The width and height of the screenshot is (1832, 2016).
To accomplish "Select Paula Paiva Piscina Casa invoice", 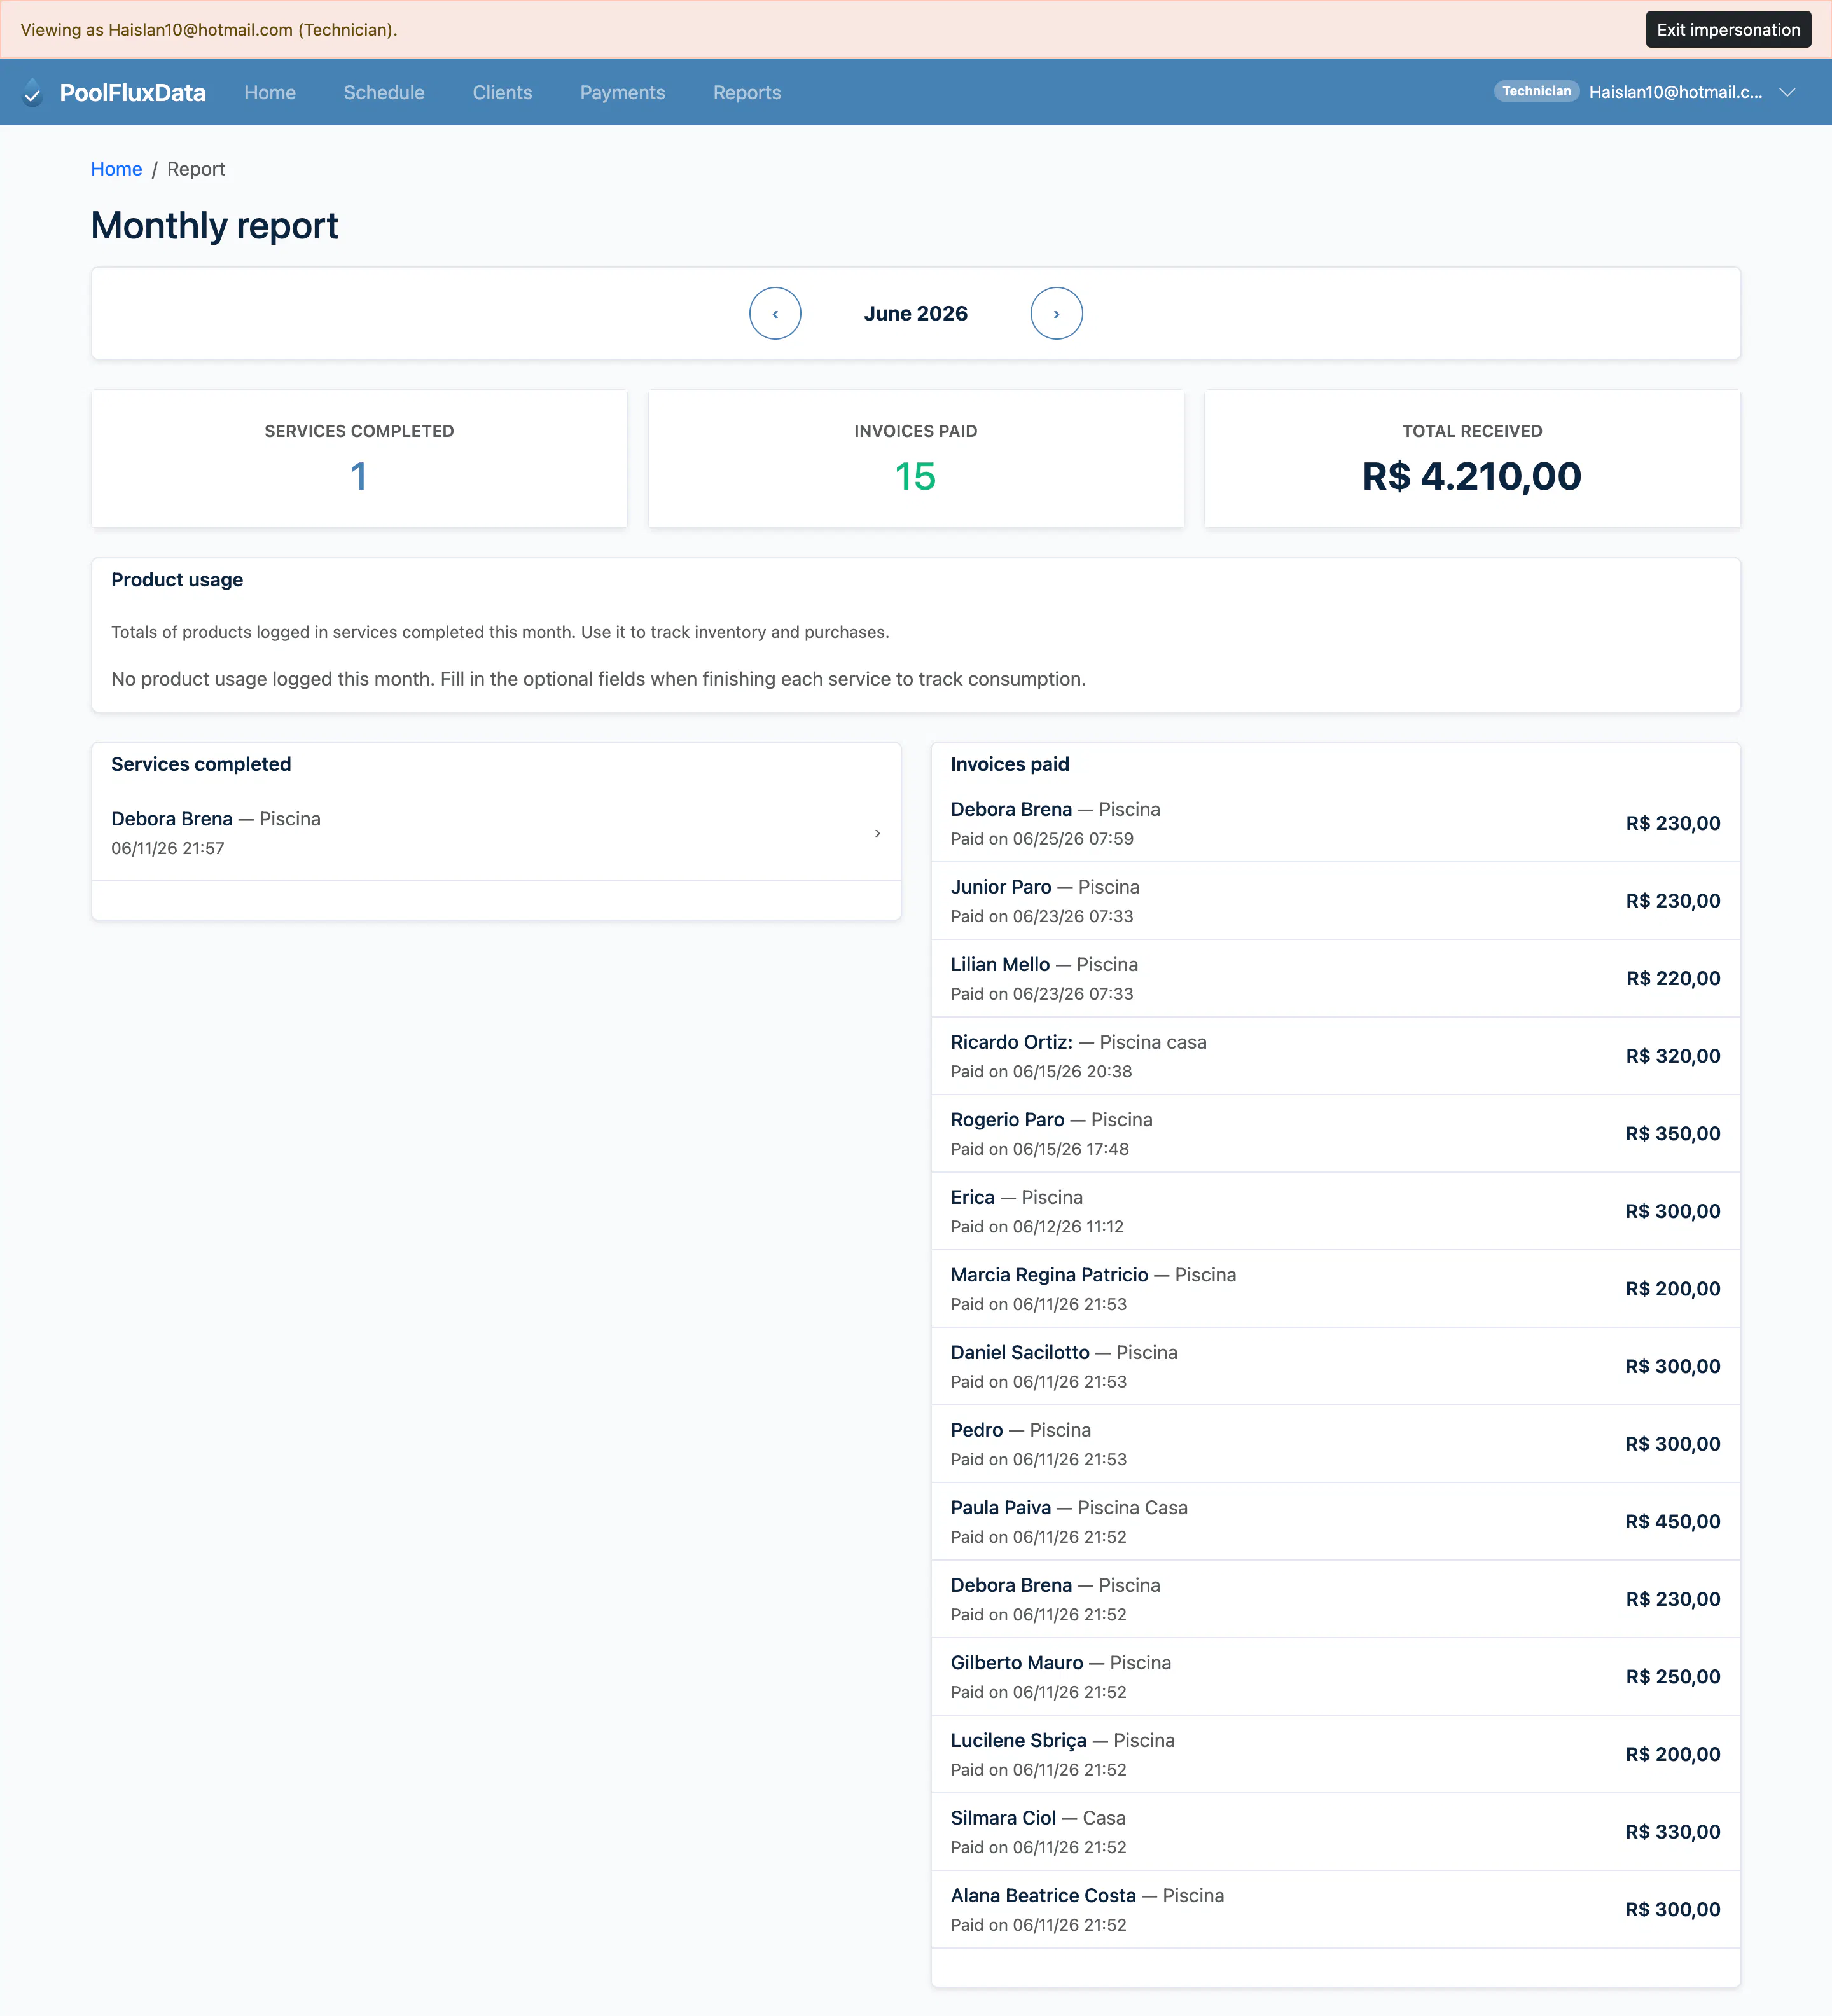I will pyautogui.click(x=1335, y=1521).
